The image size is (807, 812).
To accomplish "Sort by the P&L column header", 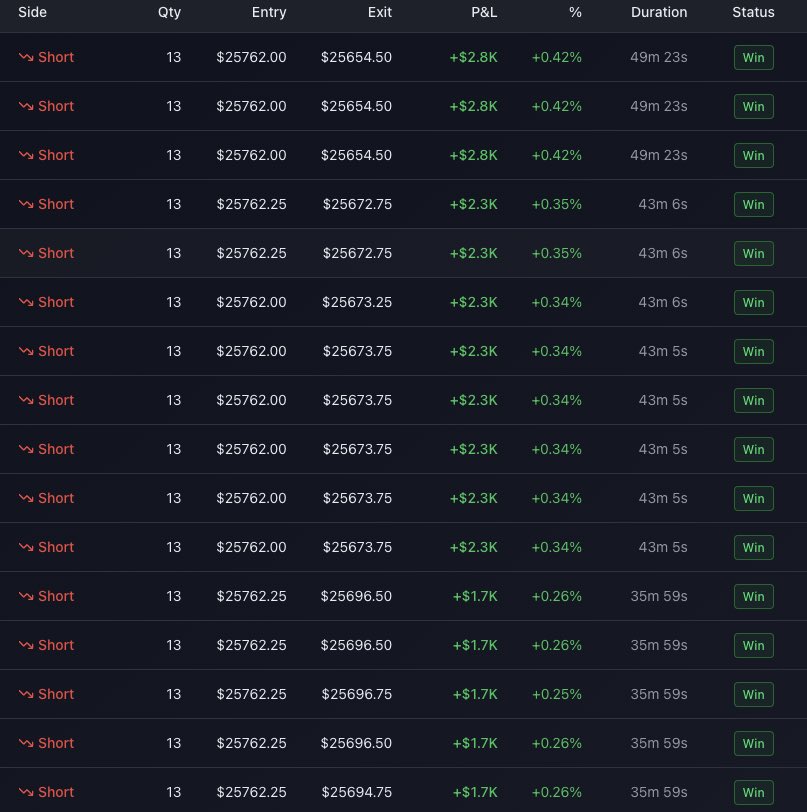I will point(484,12).
